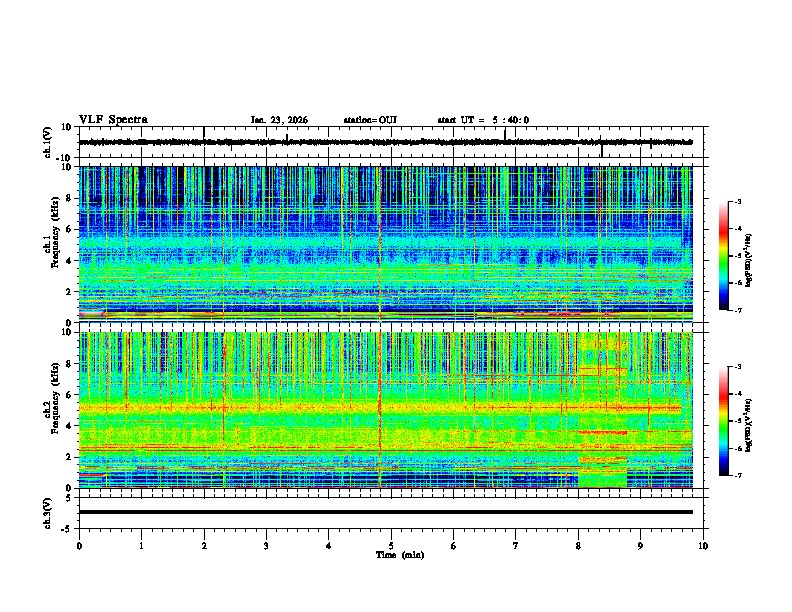The image size is (792, 612).
Task: Click the "VLF Spectra" plot title
Action: pos(113,120)
